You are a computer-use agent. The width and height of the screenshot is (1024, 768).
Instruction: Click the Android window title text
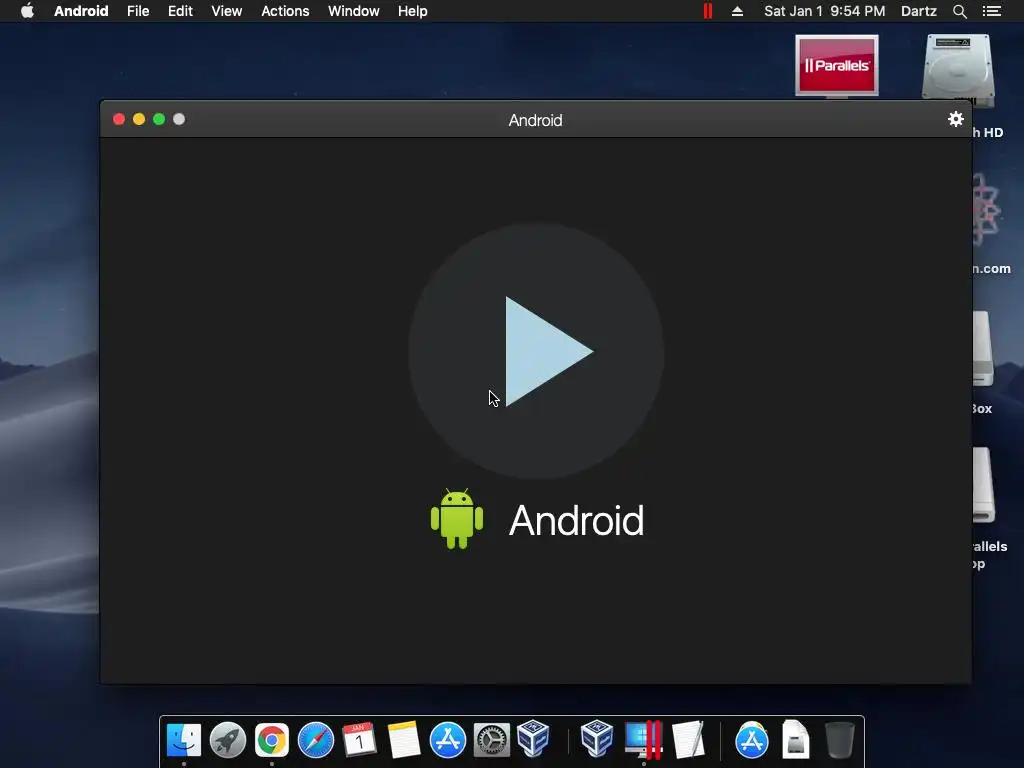coord(536,120)
